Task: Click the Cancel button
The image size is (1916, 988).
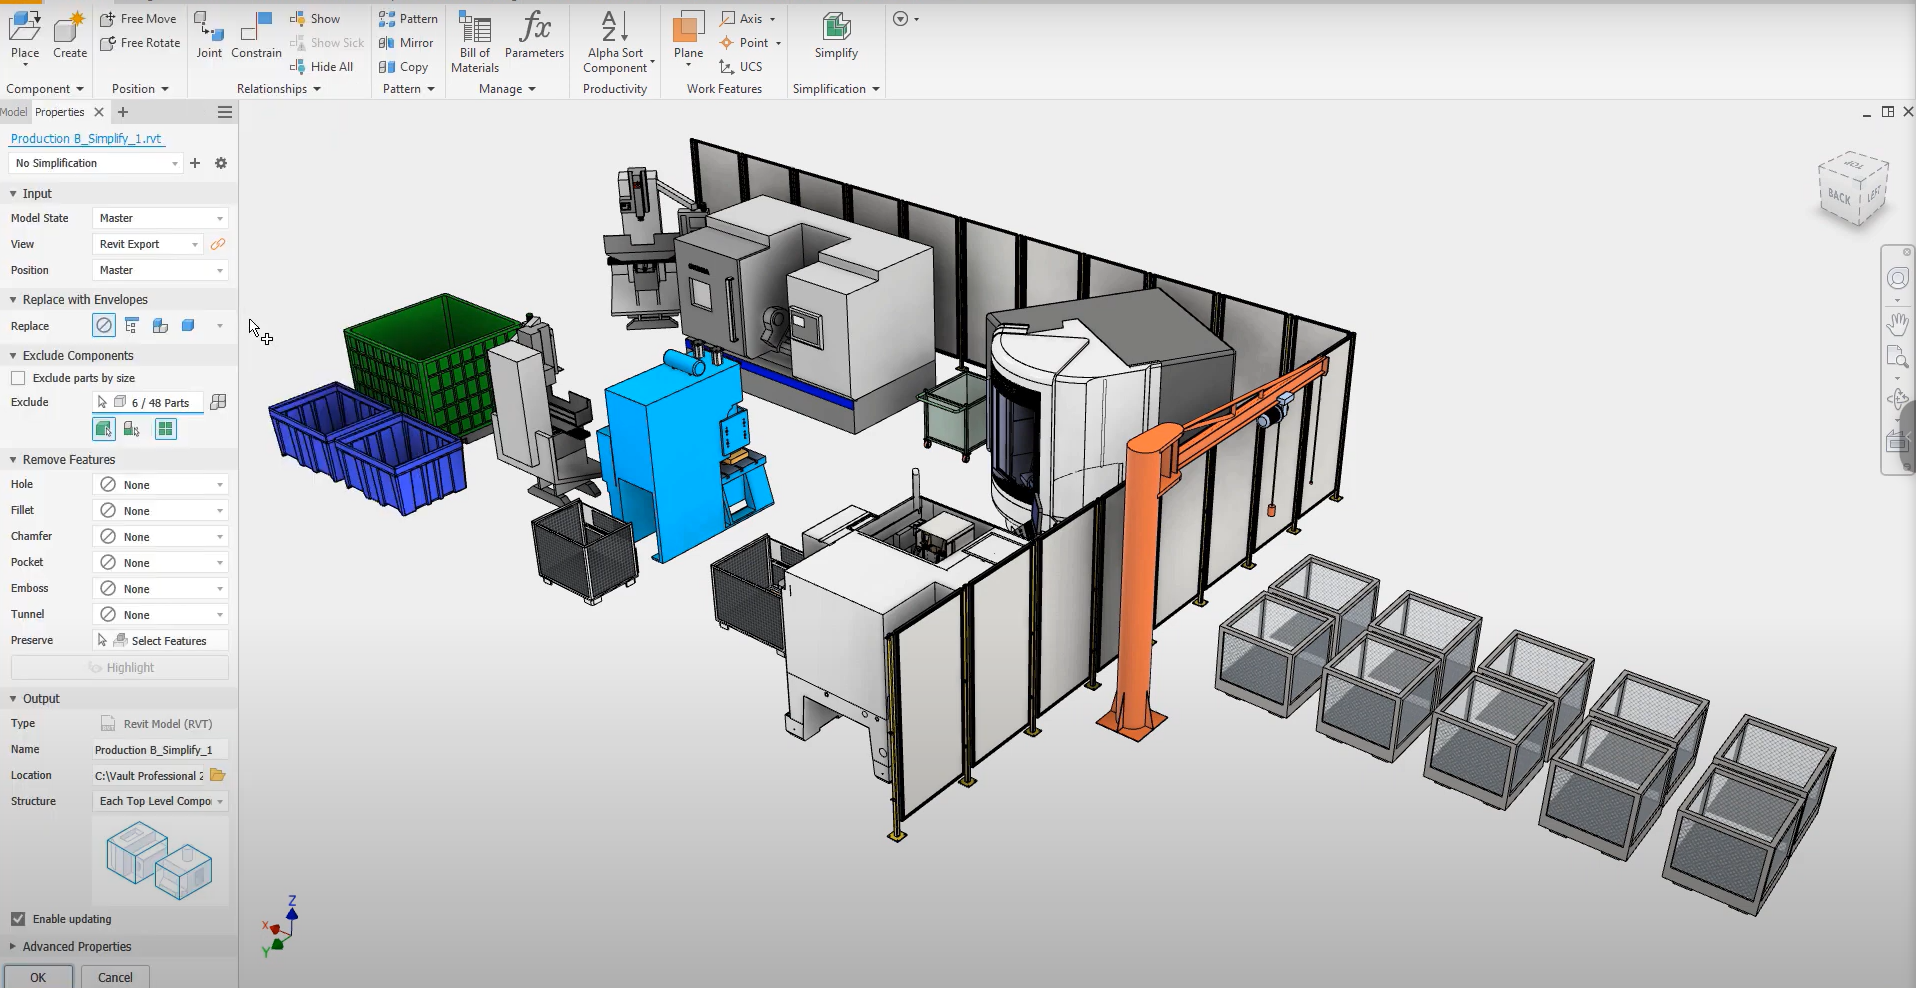Action: click(115, 977)
